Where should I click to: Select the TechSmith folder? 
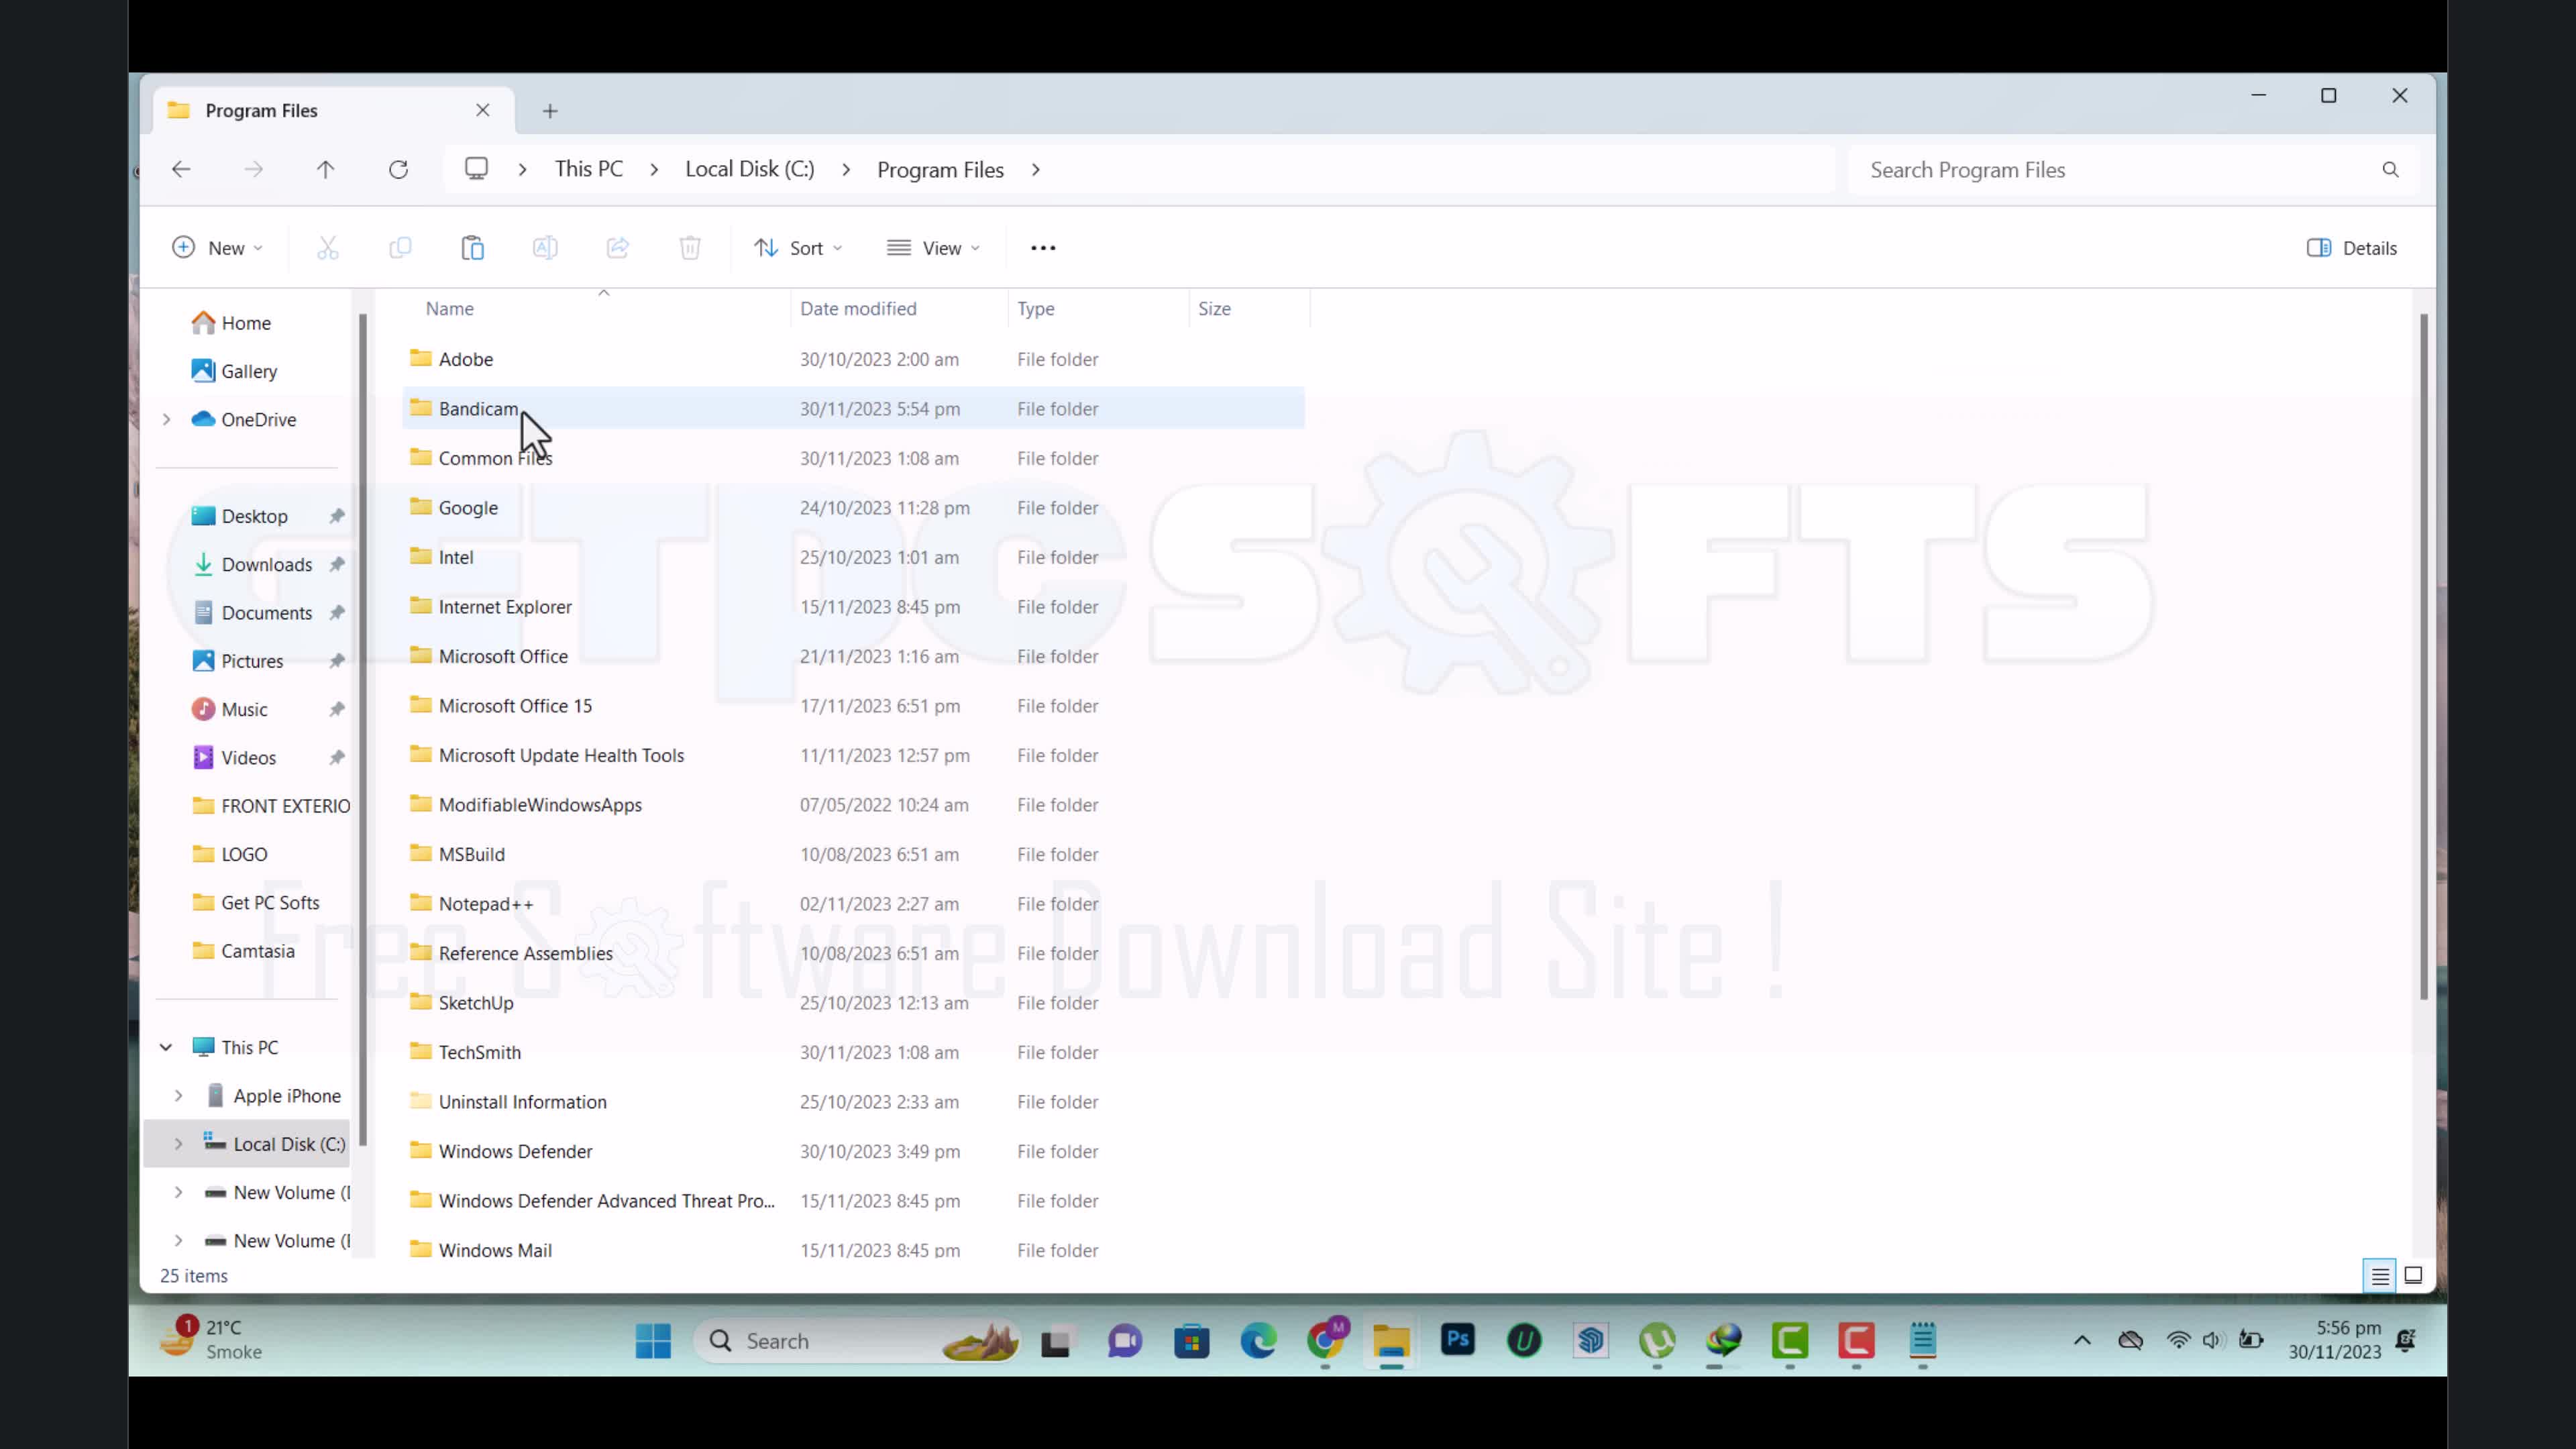[x=854, y=1052]
